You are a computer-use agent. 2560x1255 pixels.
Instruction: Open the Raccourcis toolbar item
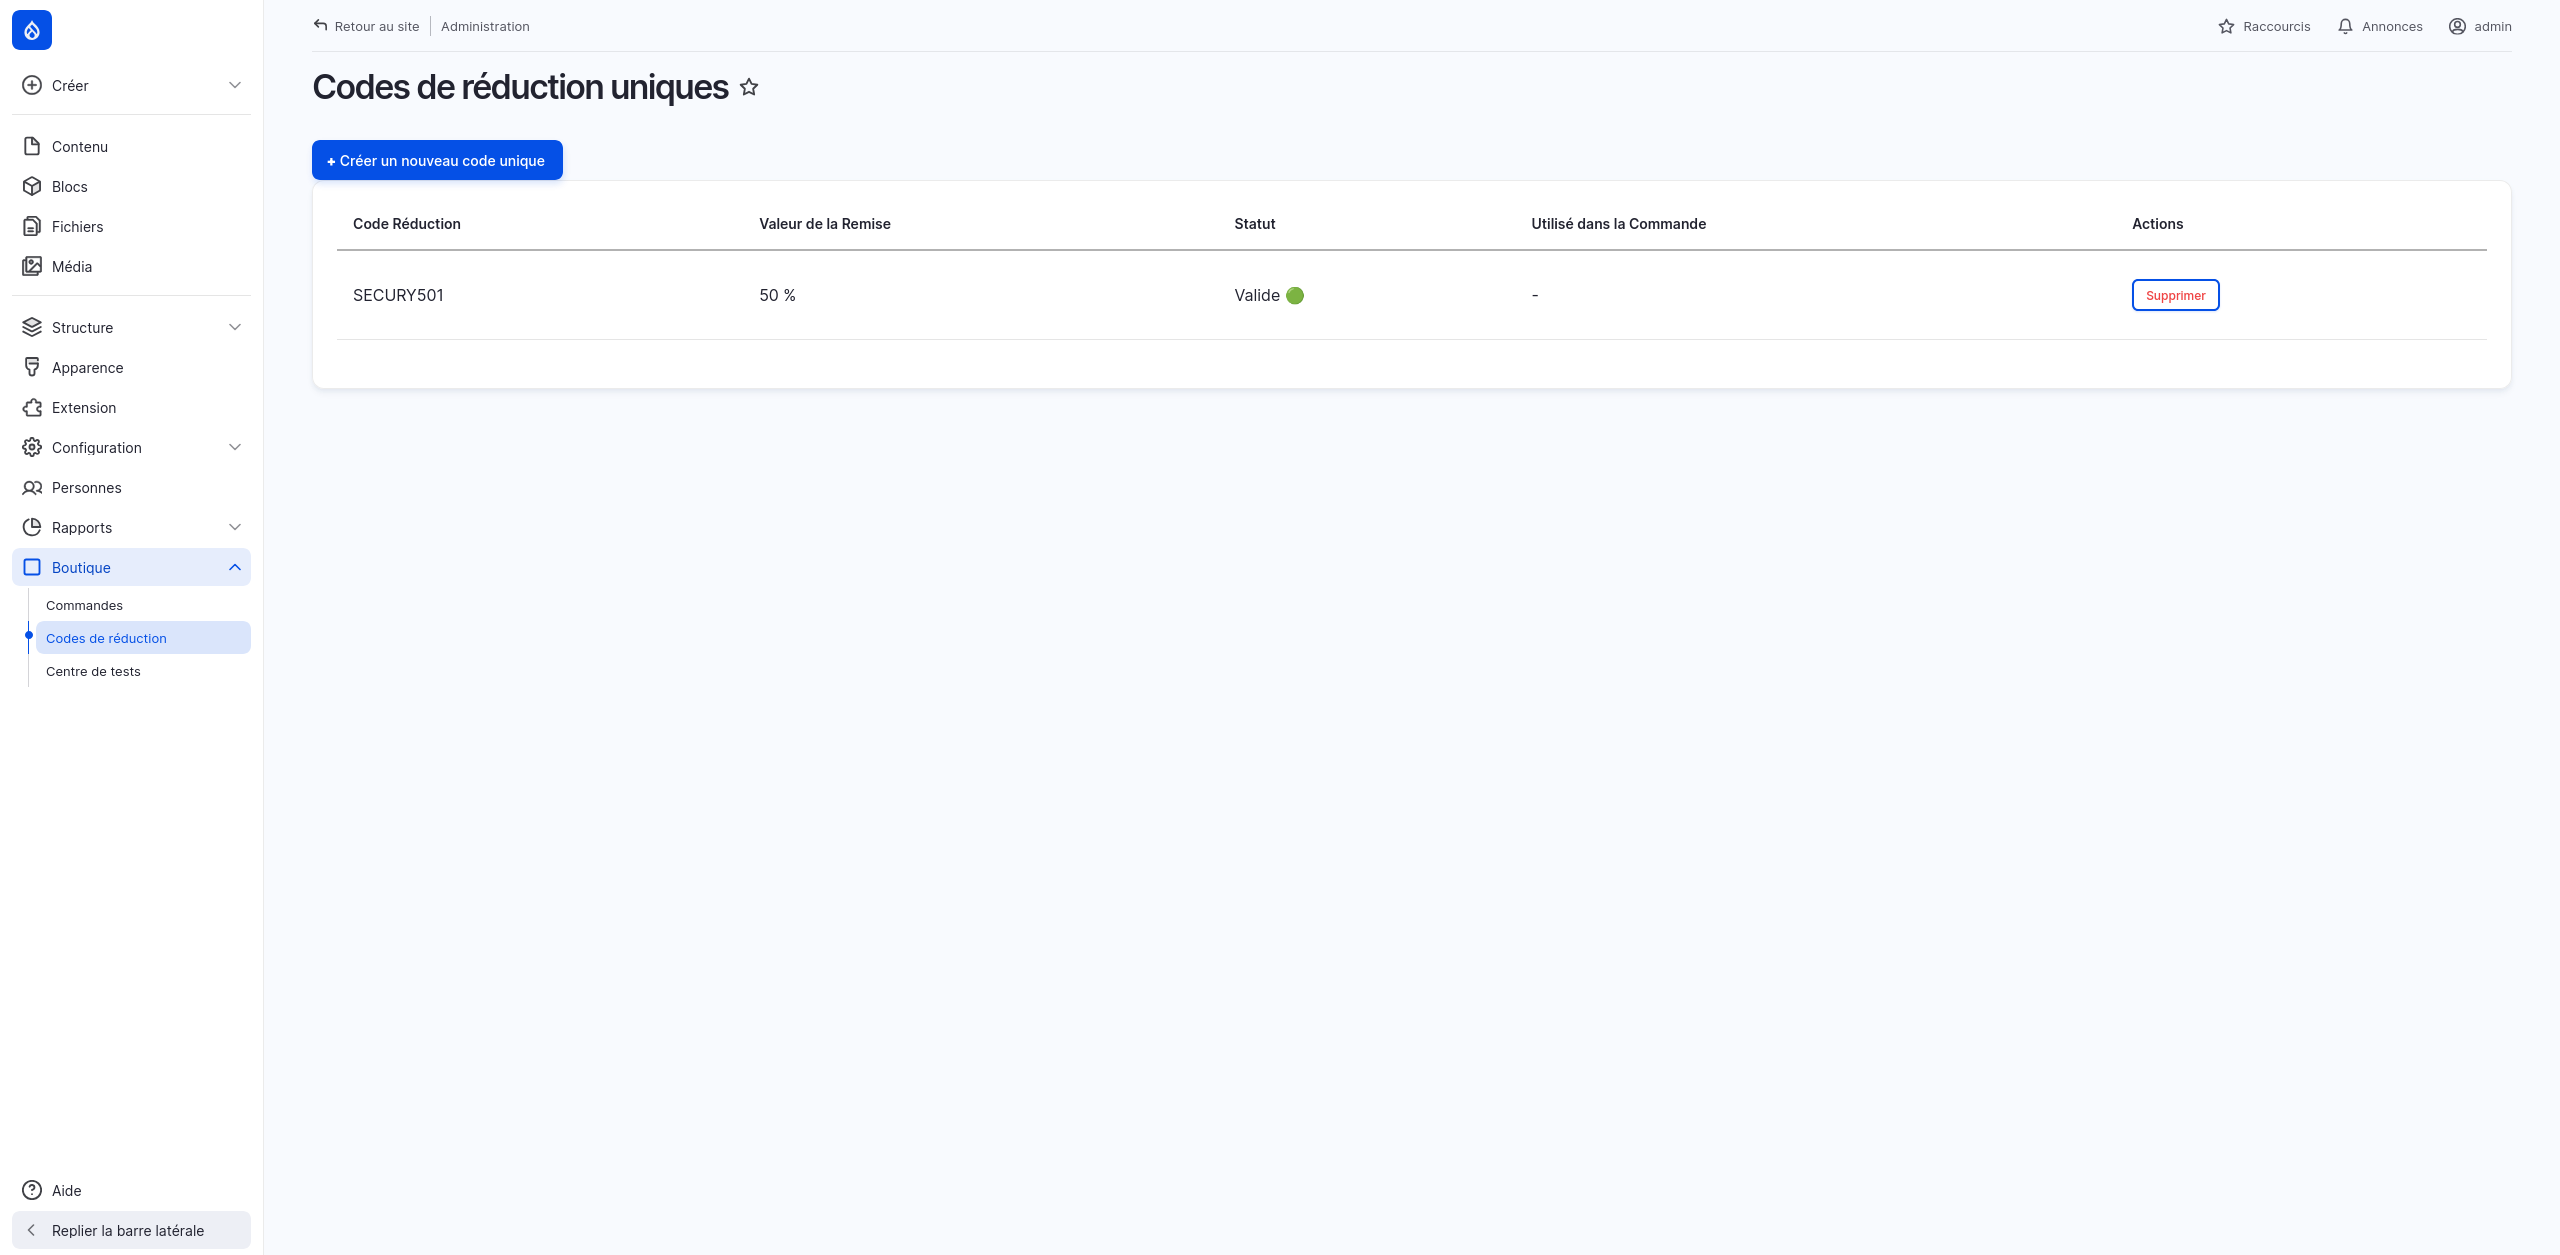tap(2264, 26)
